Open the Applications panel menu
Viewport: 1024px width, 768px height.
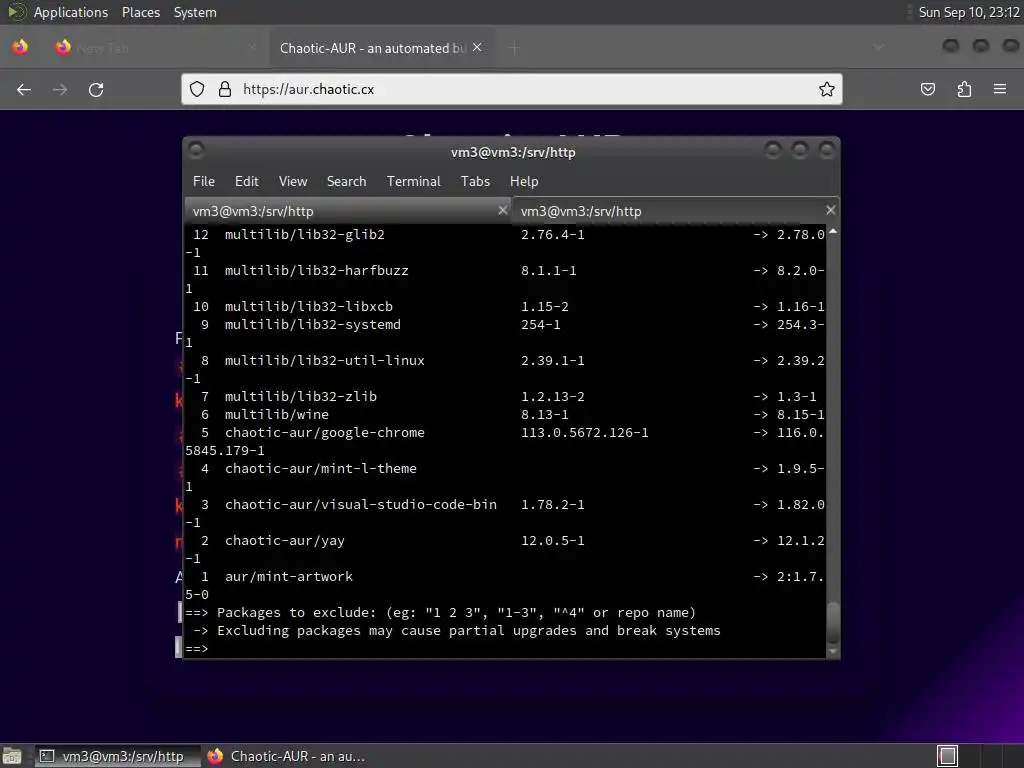click(71, 12)
